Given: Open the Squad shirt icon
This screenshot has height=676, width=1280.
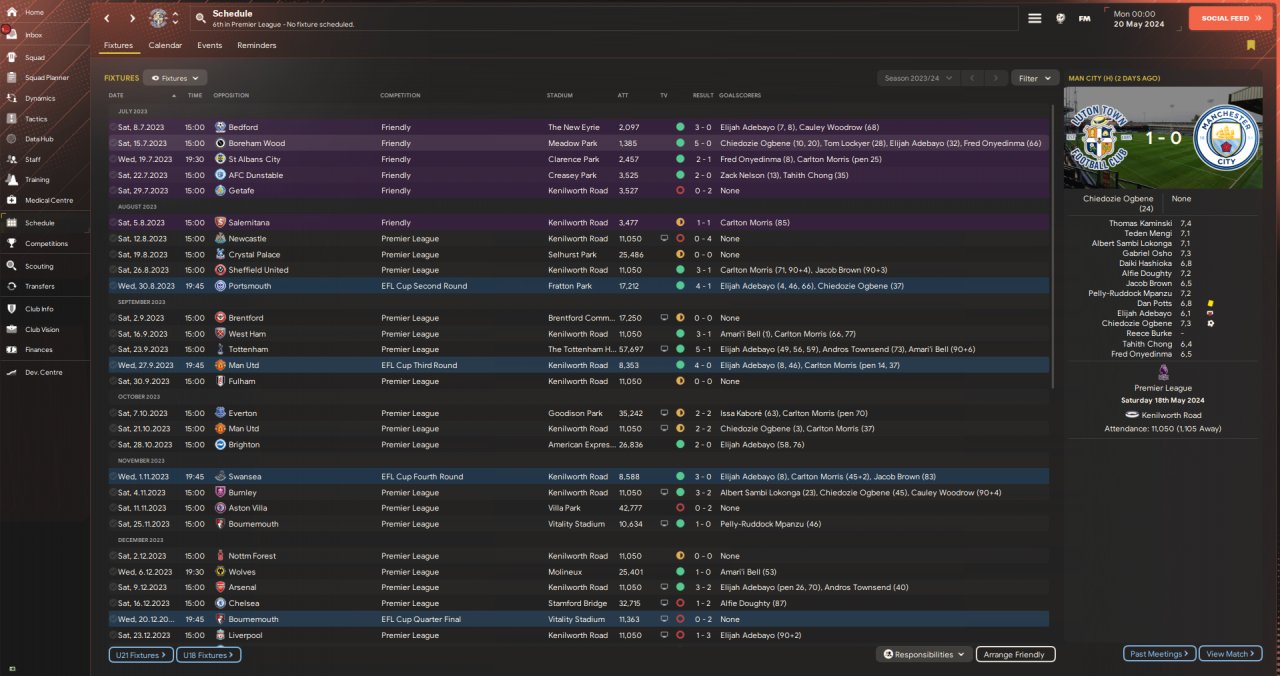Looking at the screenshot, I should tap(10, 57).
